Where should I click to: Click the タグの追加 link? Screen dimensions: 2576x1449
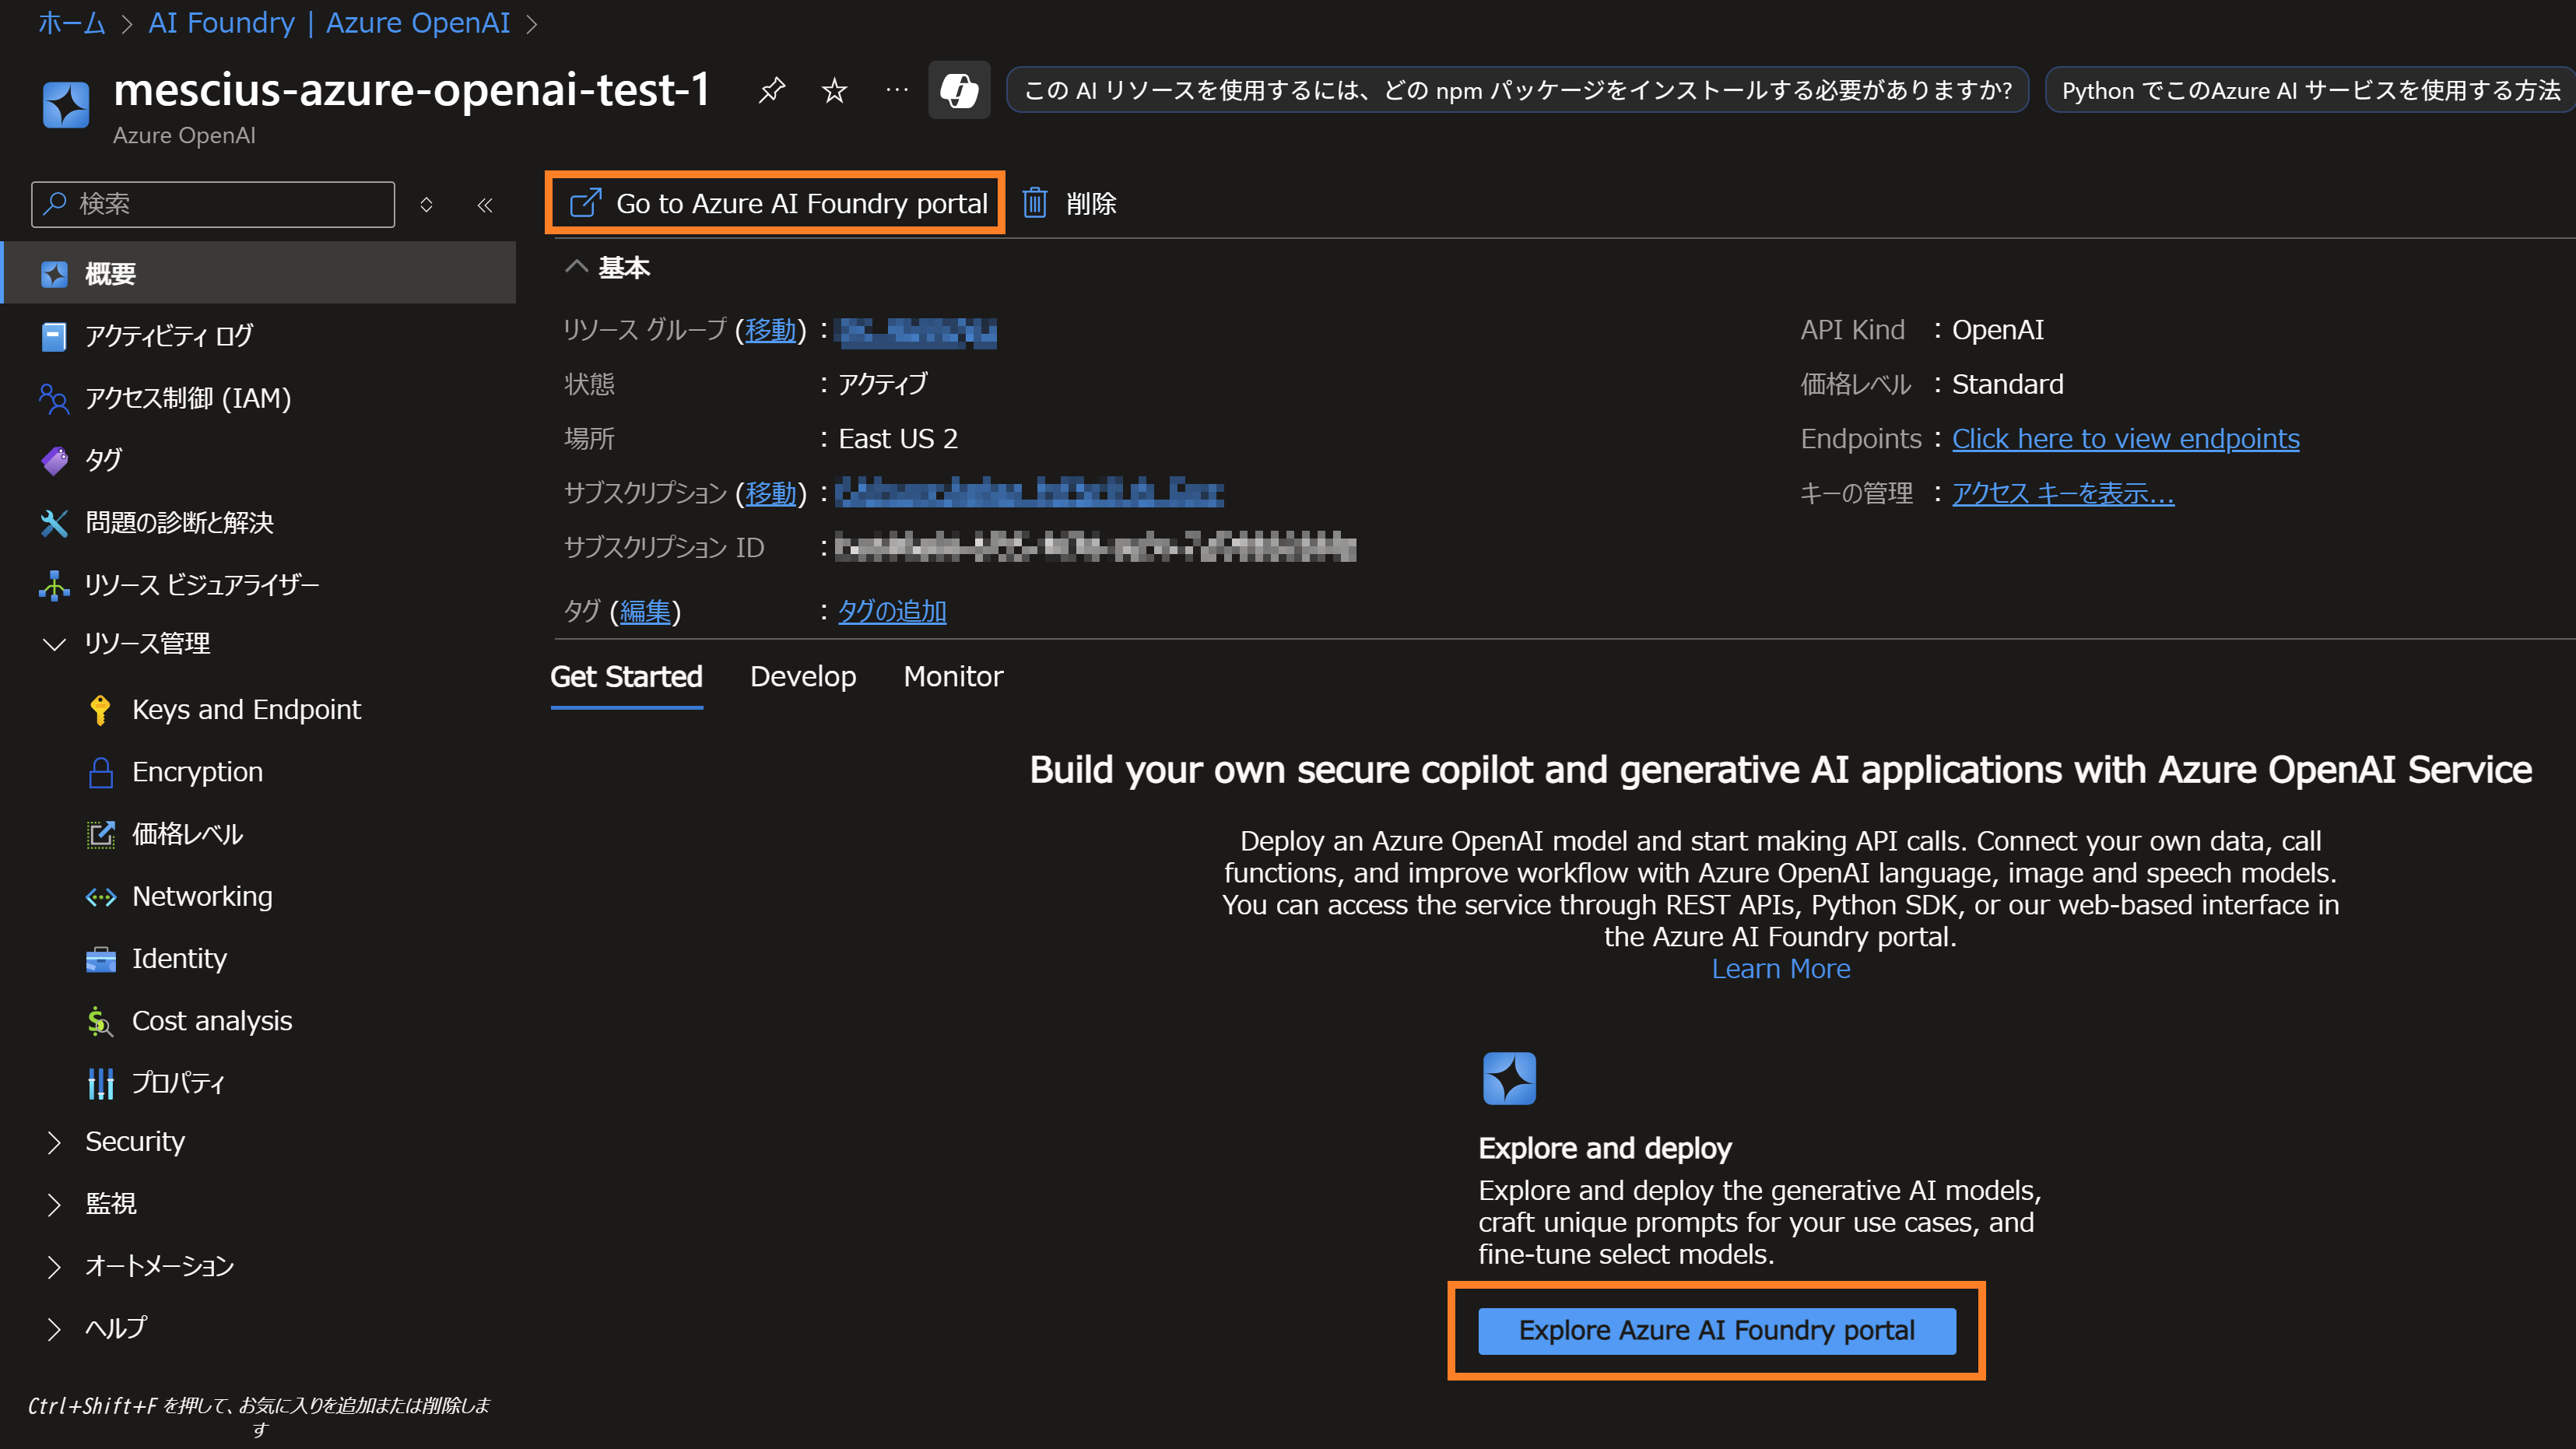click(892, 611)
